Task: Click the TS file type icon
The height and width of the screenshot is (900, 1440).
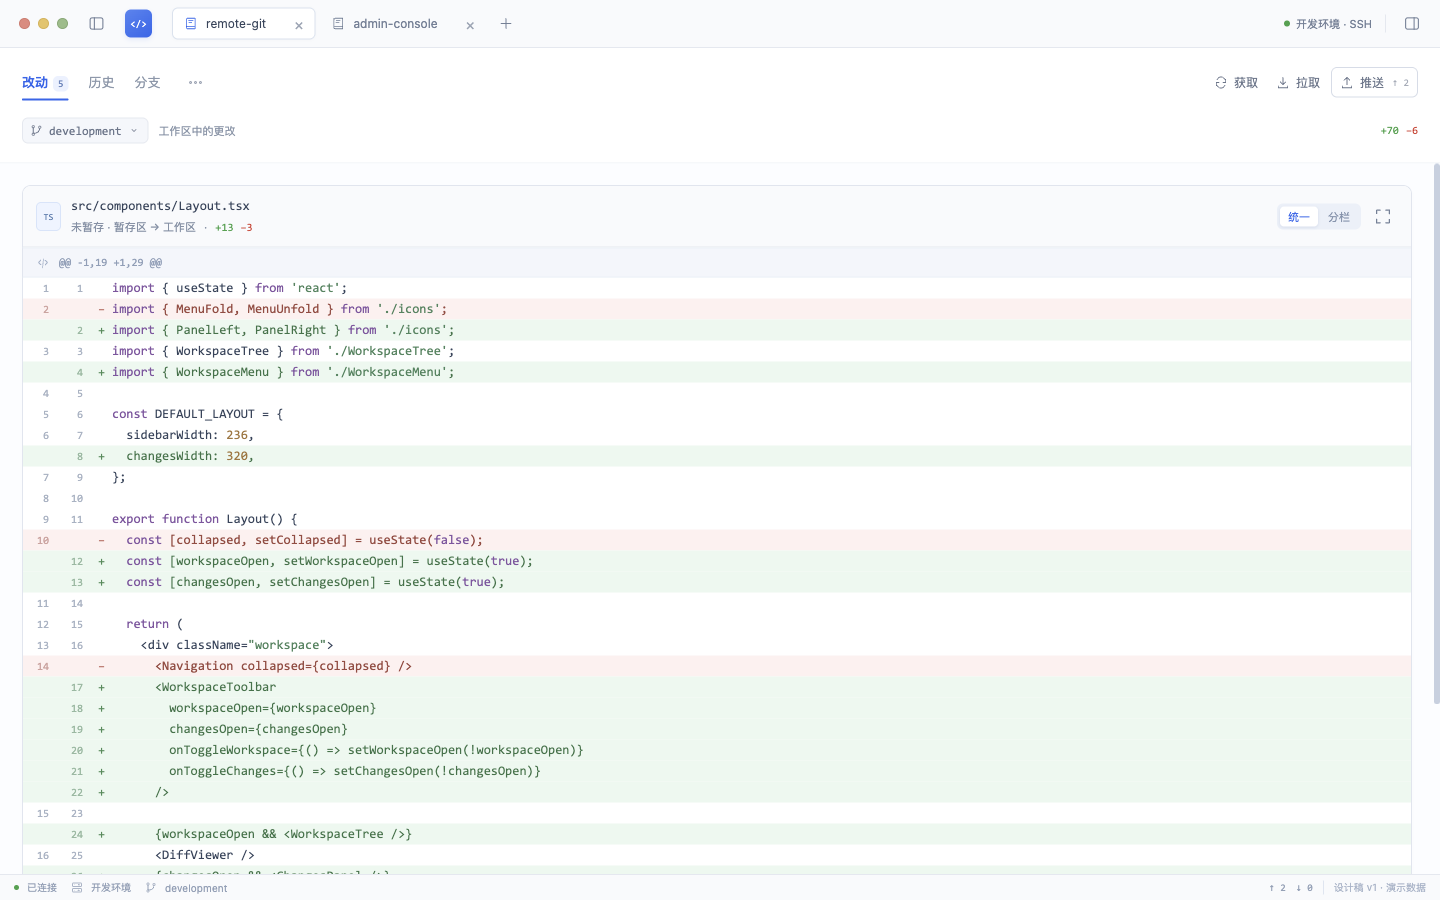Action: tap(48, 217)
